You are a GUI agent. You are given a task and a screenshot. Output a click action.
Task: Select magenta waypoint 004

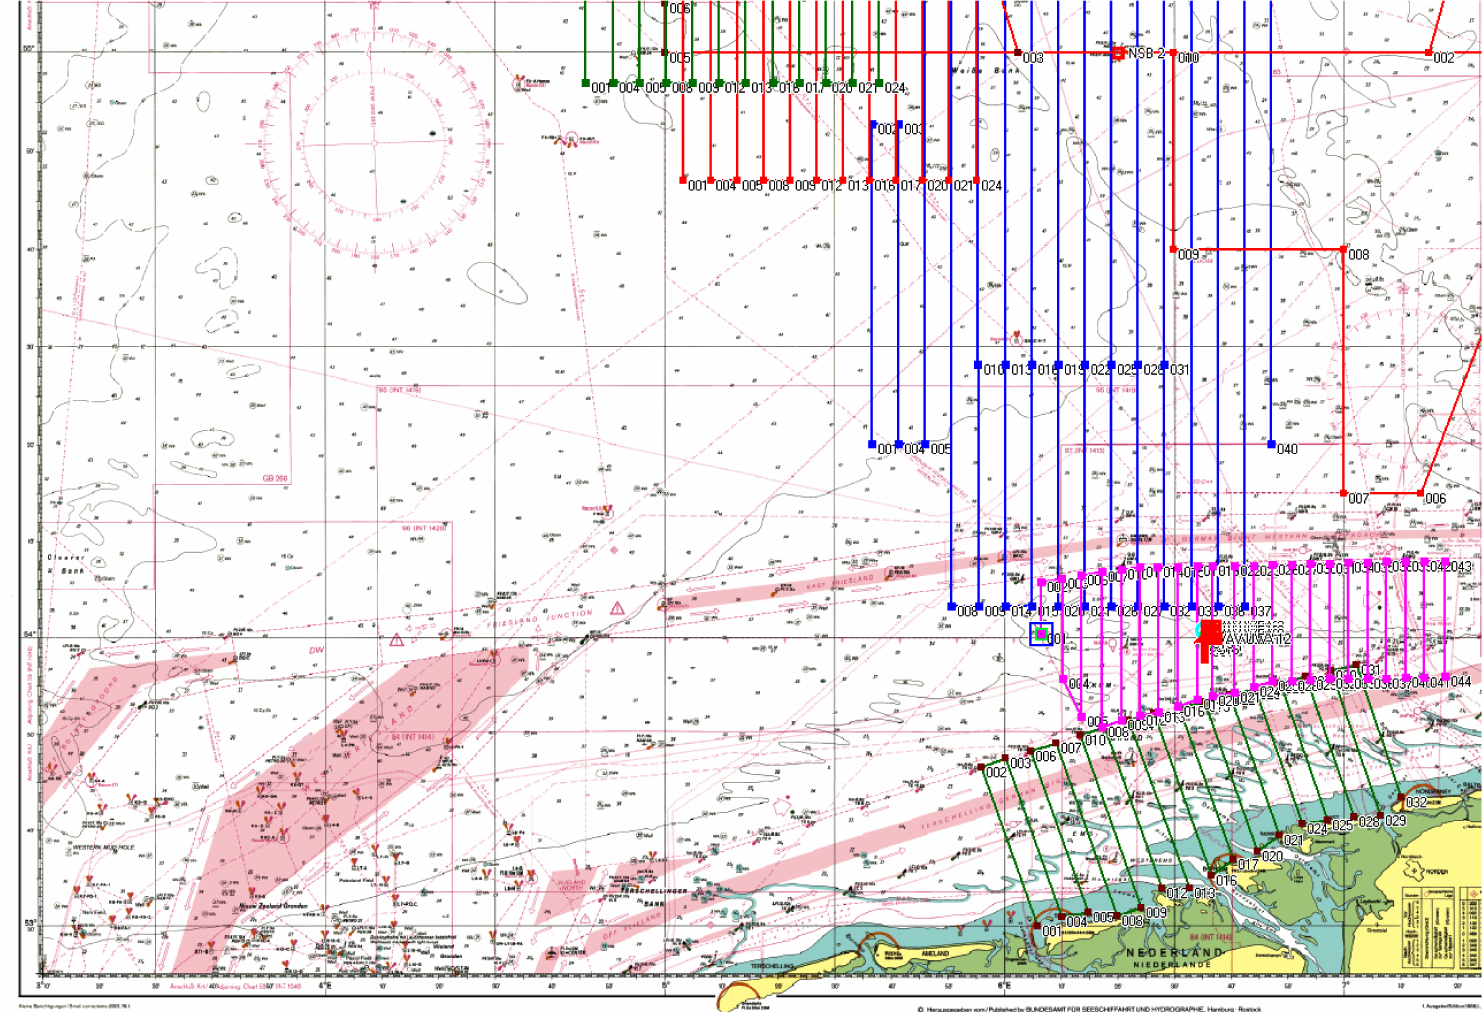tap(1063, 679)
